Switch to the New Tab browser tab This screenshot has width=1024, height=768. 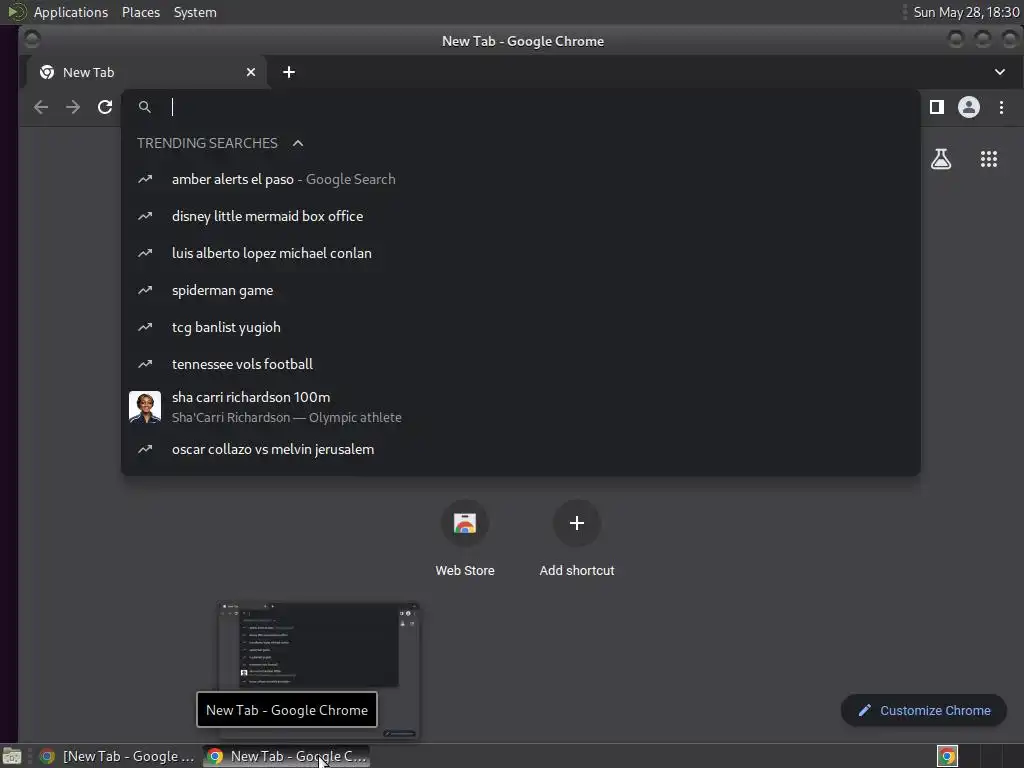click(x=146, y=72)
